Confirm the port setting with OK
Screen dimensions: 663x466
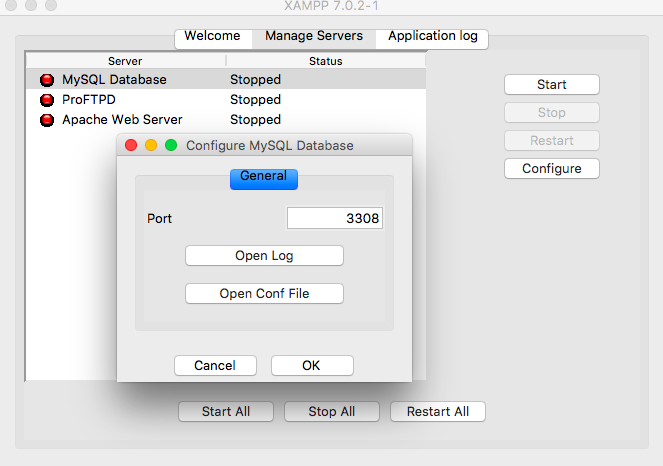pyautogui.click(x=312, y=365)
